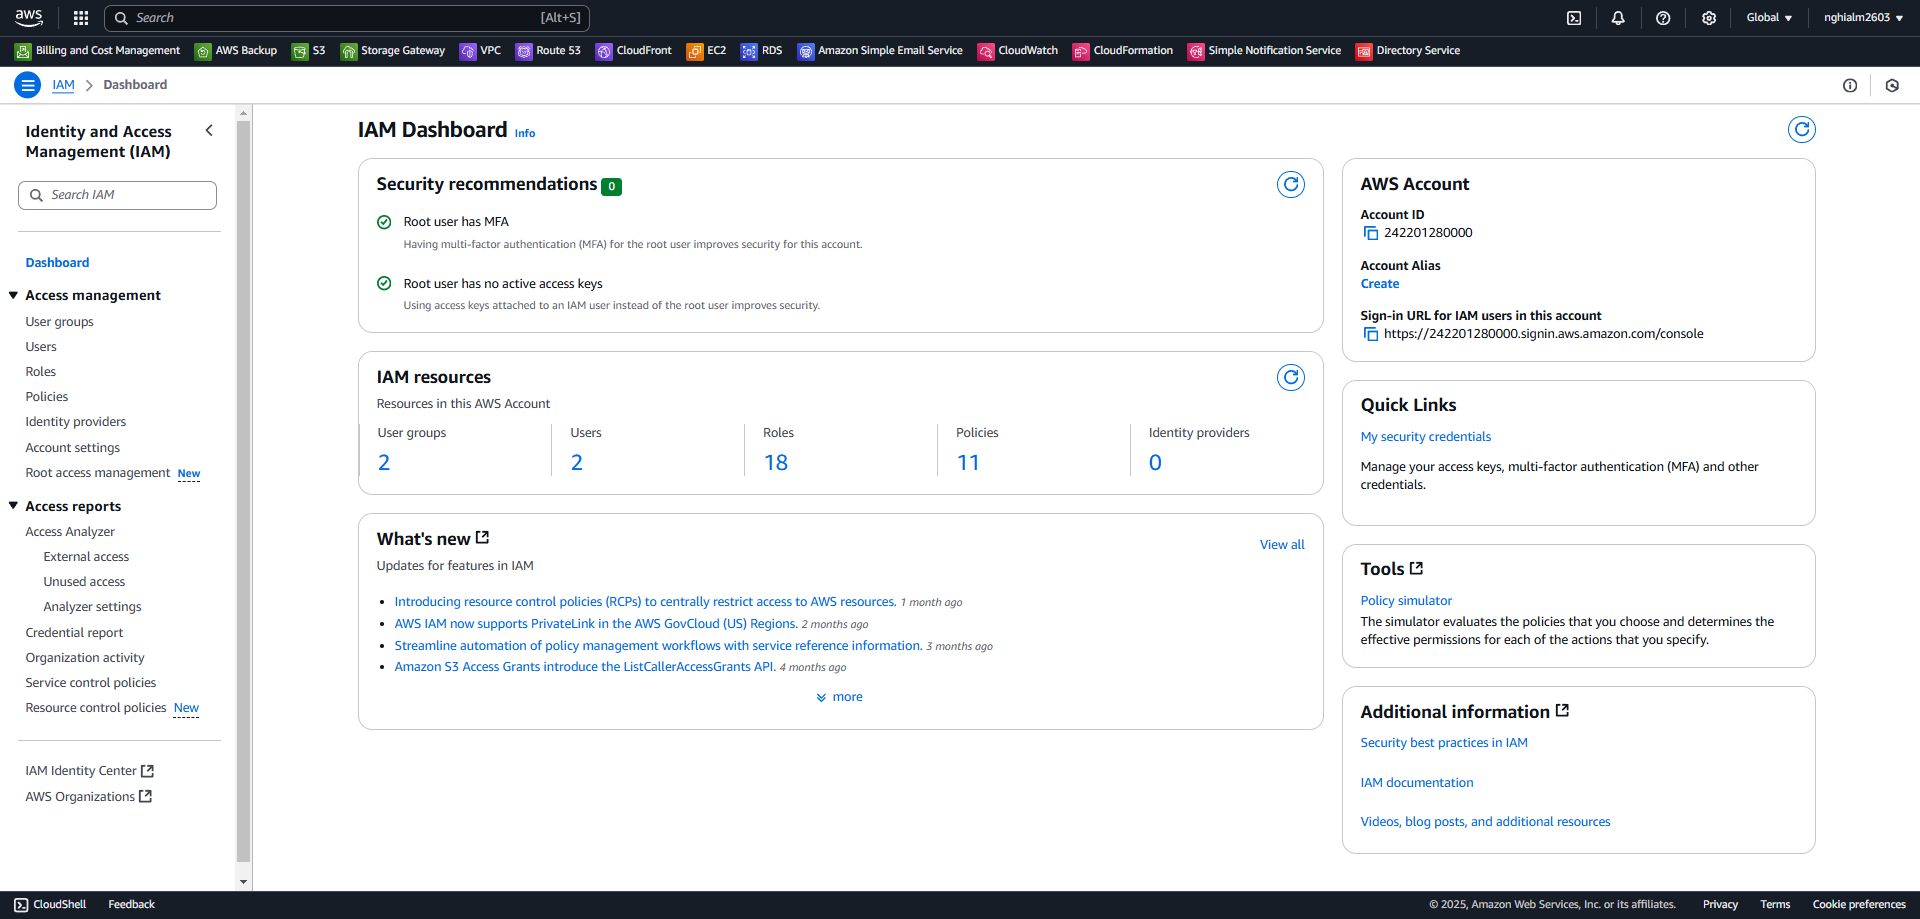Refresh the IAM resources panel
1920x919 pixels.
pos(1291,377)
